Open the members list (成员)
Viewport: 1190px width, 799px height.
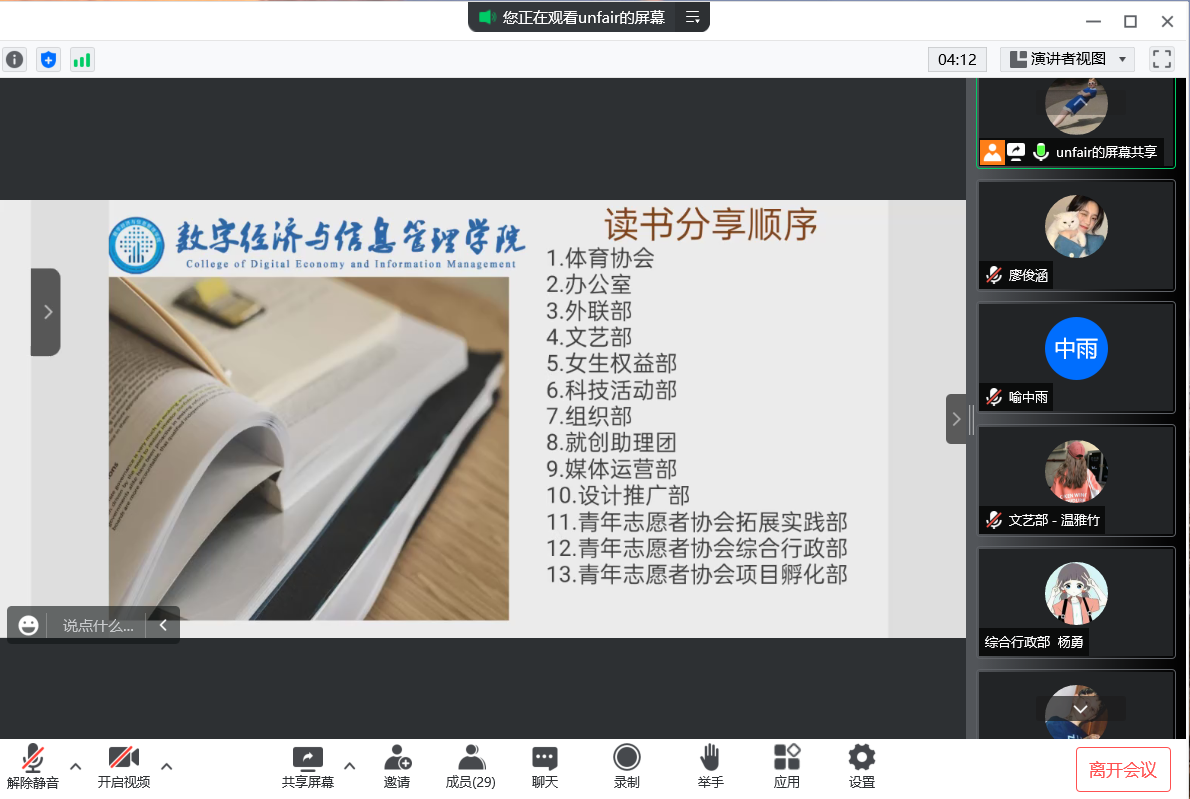(470, 766)
